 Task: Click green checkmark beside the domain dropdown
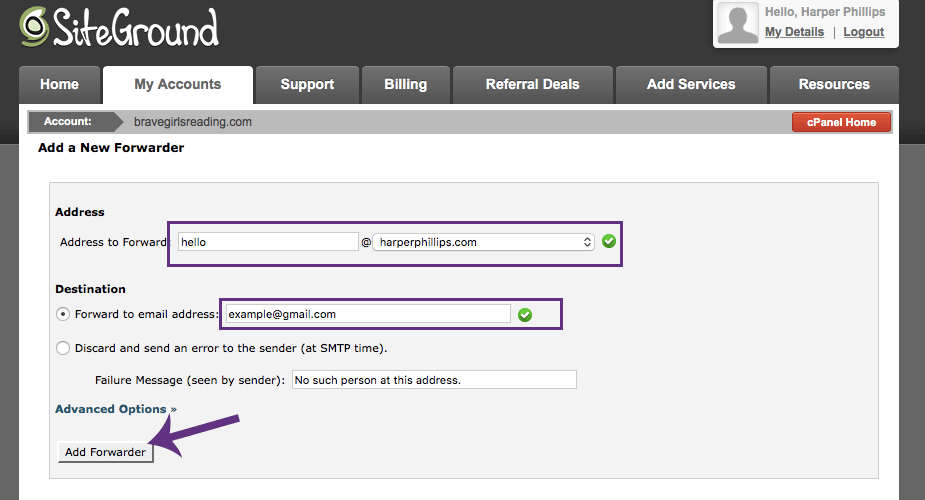[609, 242]
